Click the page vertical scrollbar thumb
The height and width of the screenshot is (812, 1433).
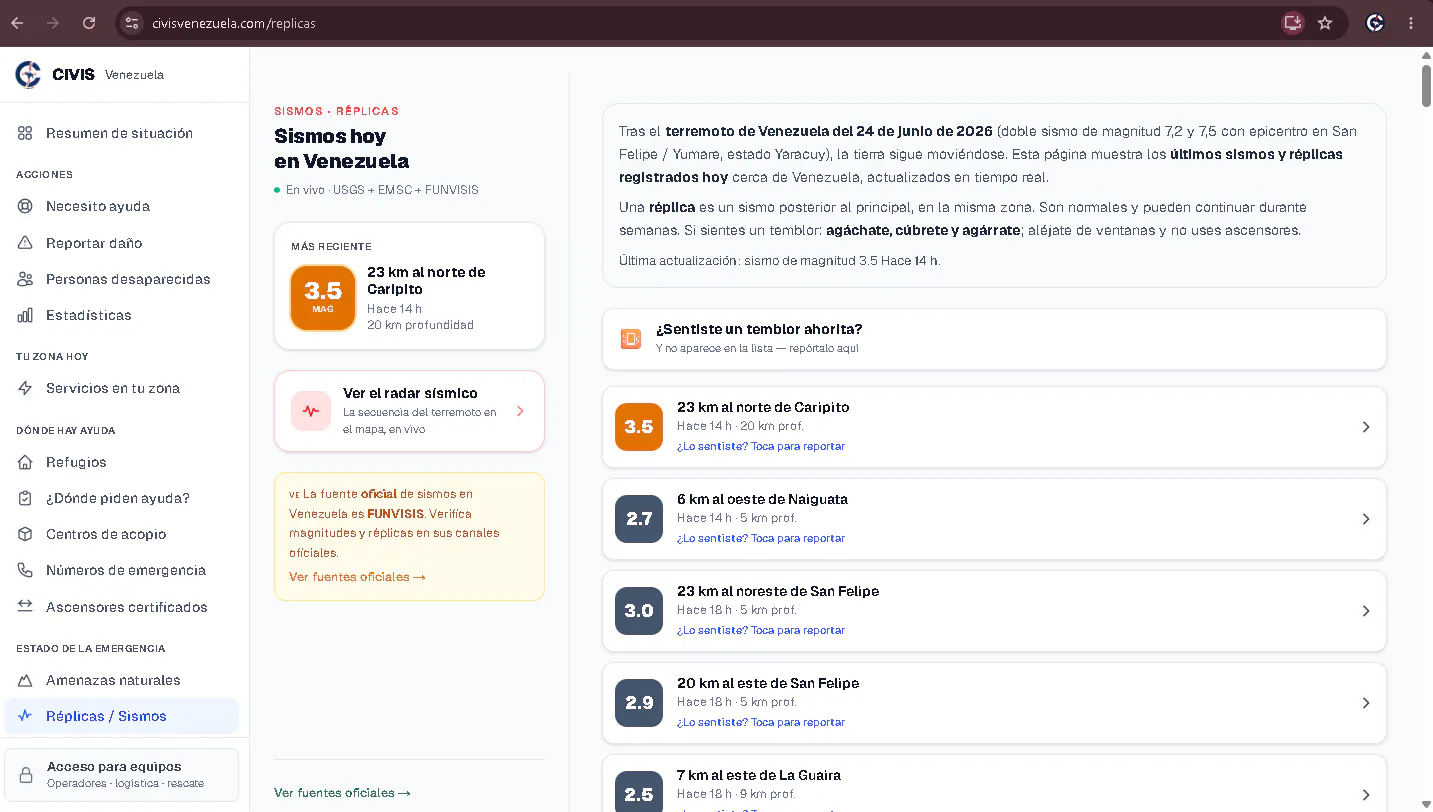[x=1426, y=86]
